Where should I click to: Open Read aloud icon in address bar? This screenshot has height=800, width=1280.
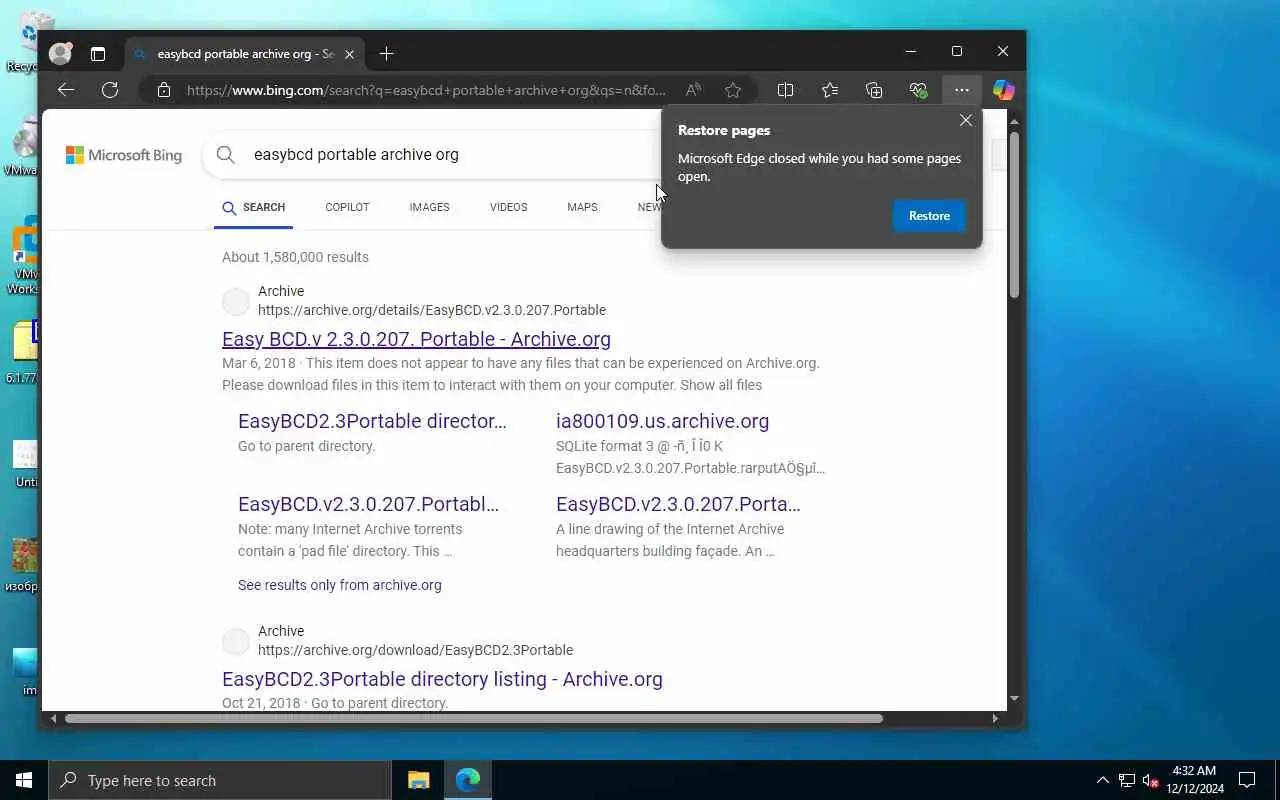pos(693,90)
